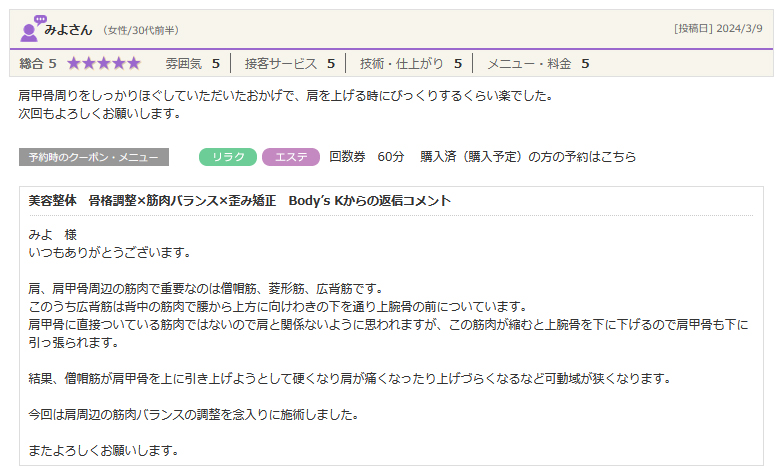Open reviewer name みよさん
Viewport: 784px width, 471px height.
pyautogui.click(x=68, y=29)
